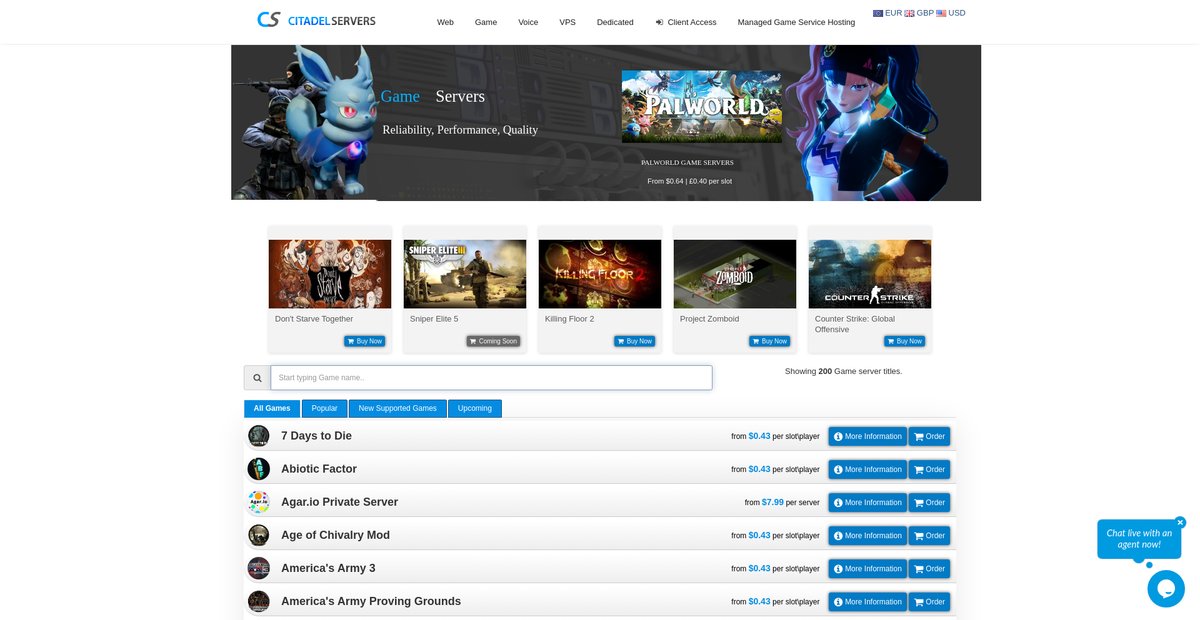Open America's Army Proving Grounds title
This screenshot has height=620, width=1200.
pyautogui.click(x=371, y=601)
